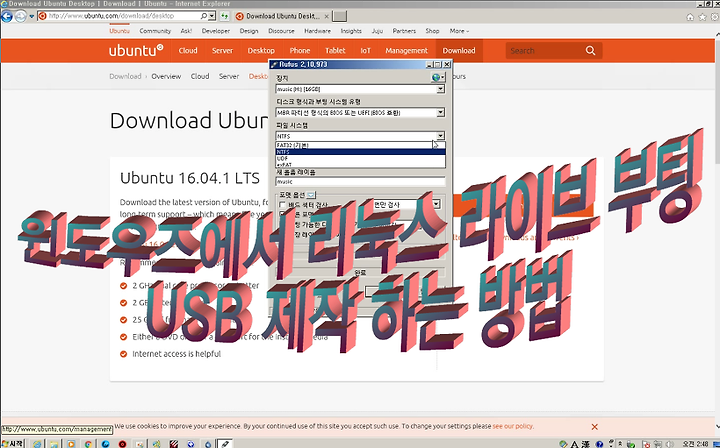The width and height of the screenshot is (720, 448).
Task: Toggle the file system dropdown arrow
Action: coord(440,135)
